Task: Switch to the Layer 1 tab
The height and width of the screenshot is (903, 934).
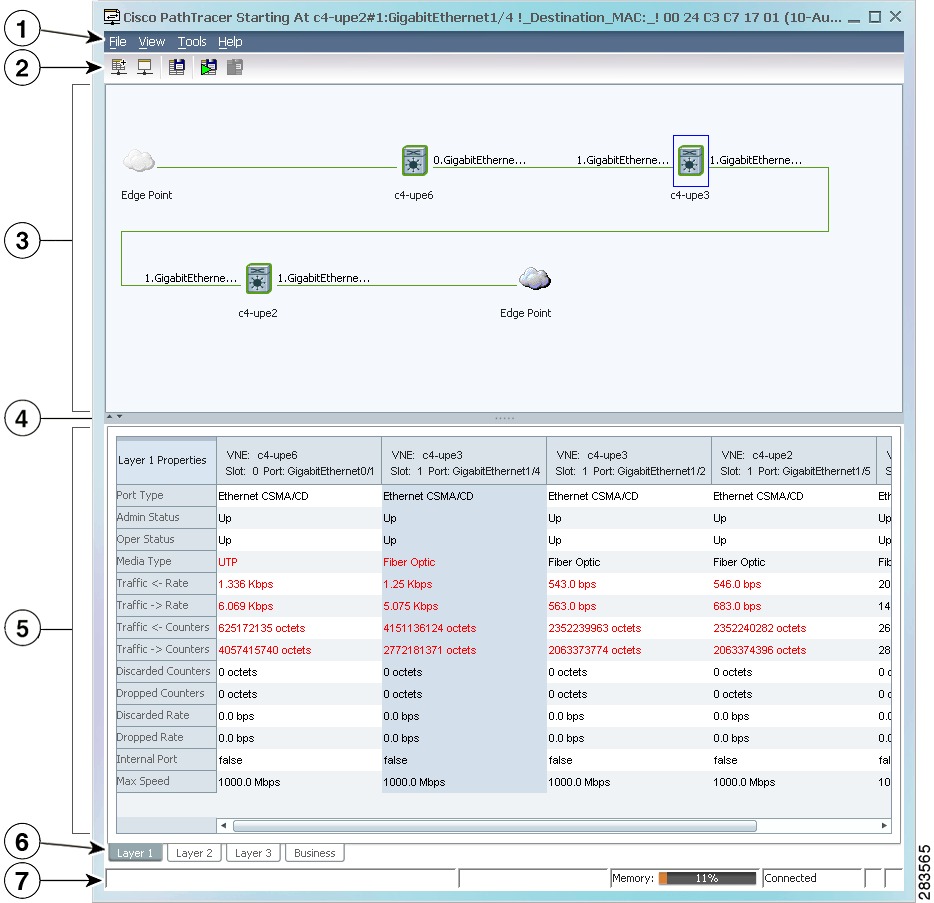Action: (x=135, y=853)
